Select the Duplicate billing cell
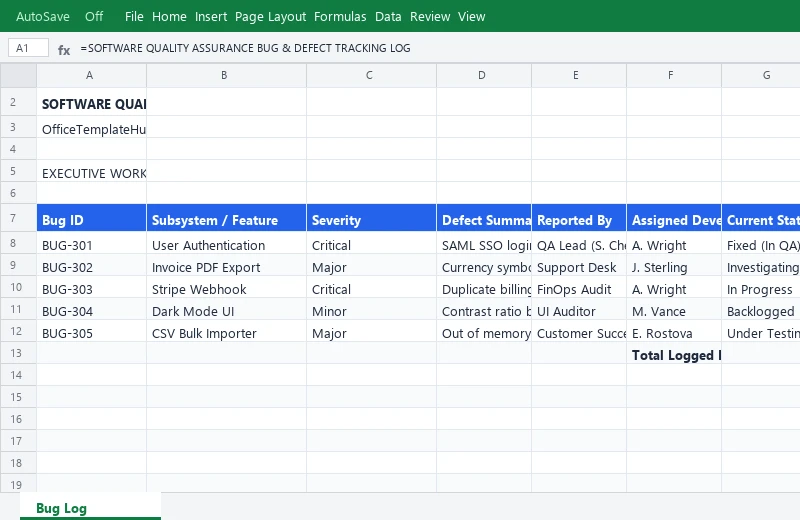 pyautogui.click(x=484, y=287)
